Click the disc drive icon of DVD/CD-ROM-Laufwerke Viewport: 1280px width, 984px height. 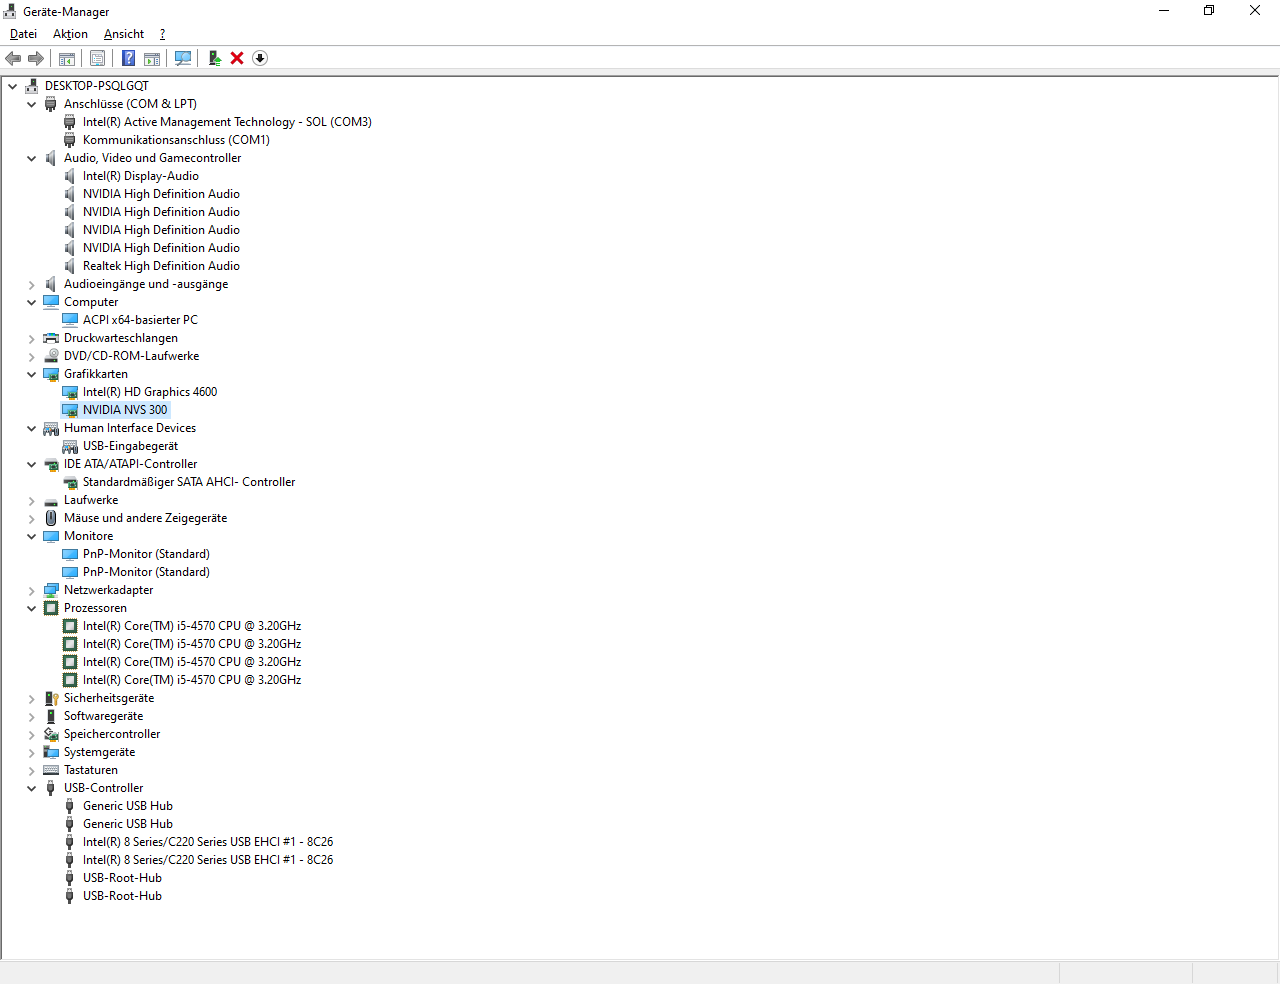(51, 356)
